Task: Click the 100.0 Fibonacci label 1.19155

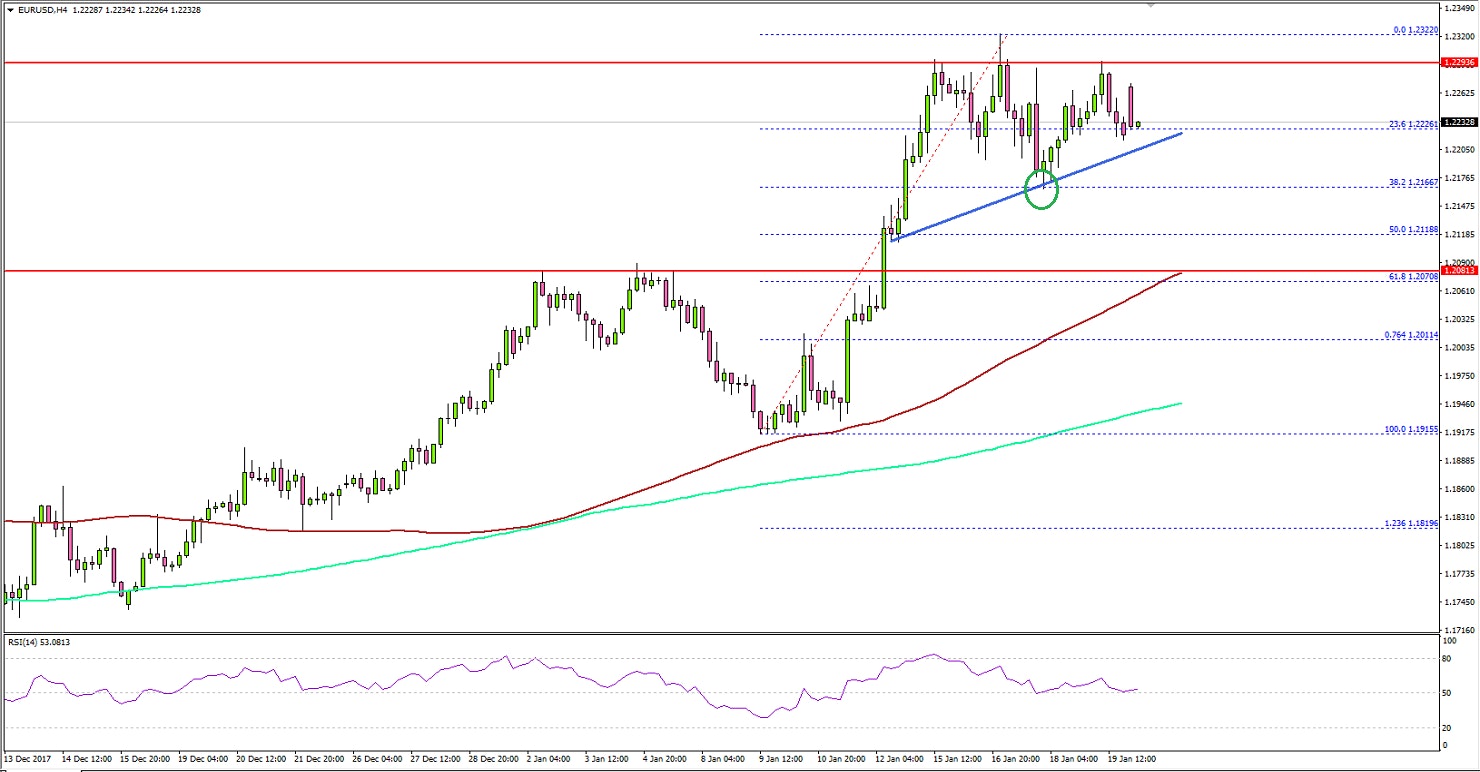Action: click(1410, 428)
